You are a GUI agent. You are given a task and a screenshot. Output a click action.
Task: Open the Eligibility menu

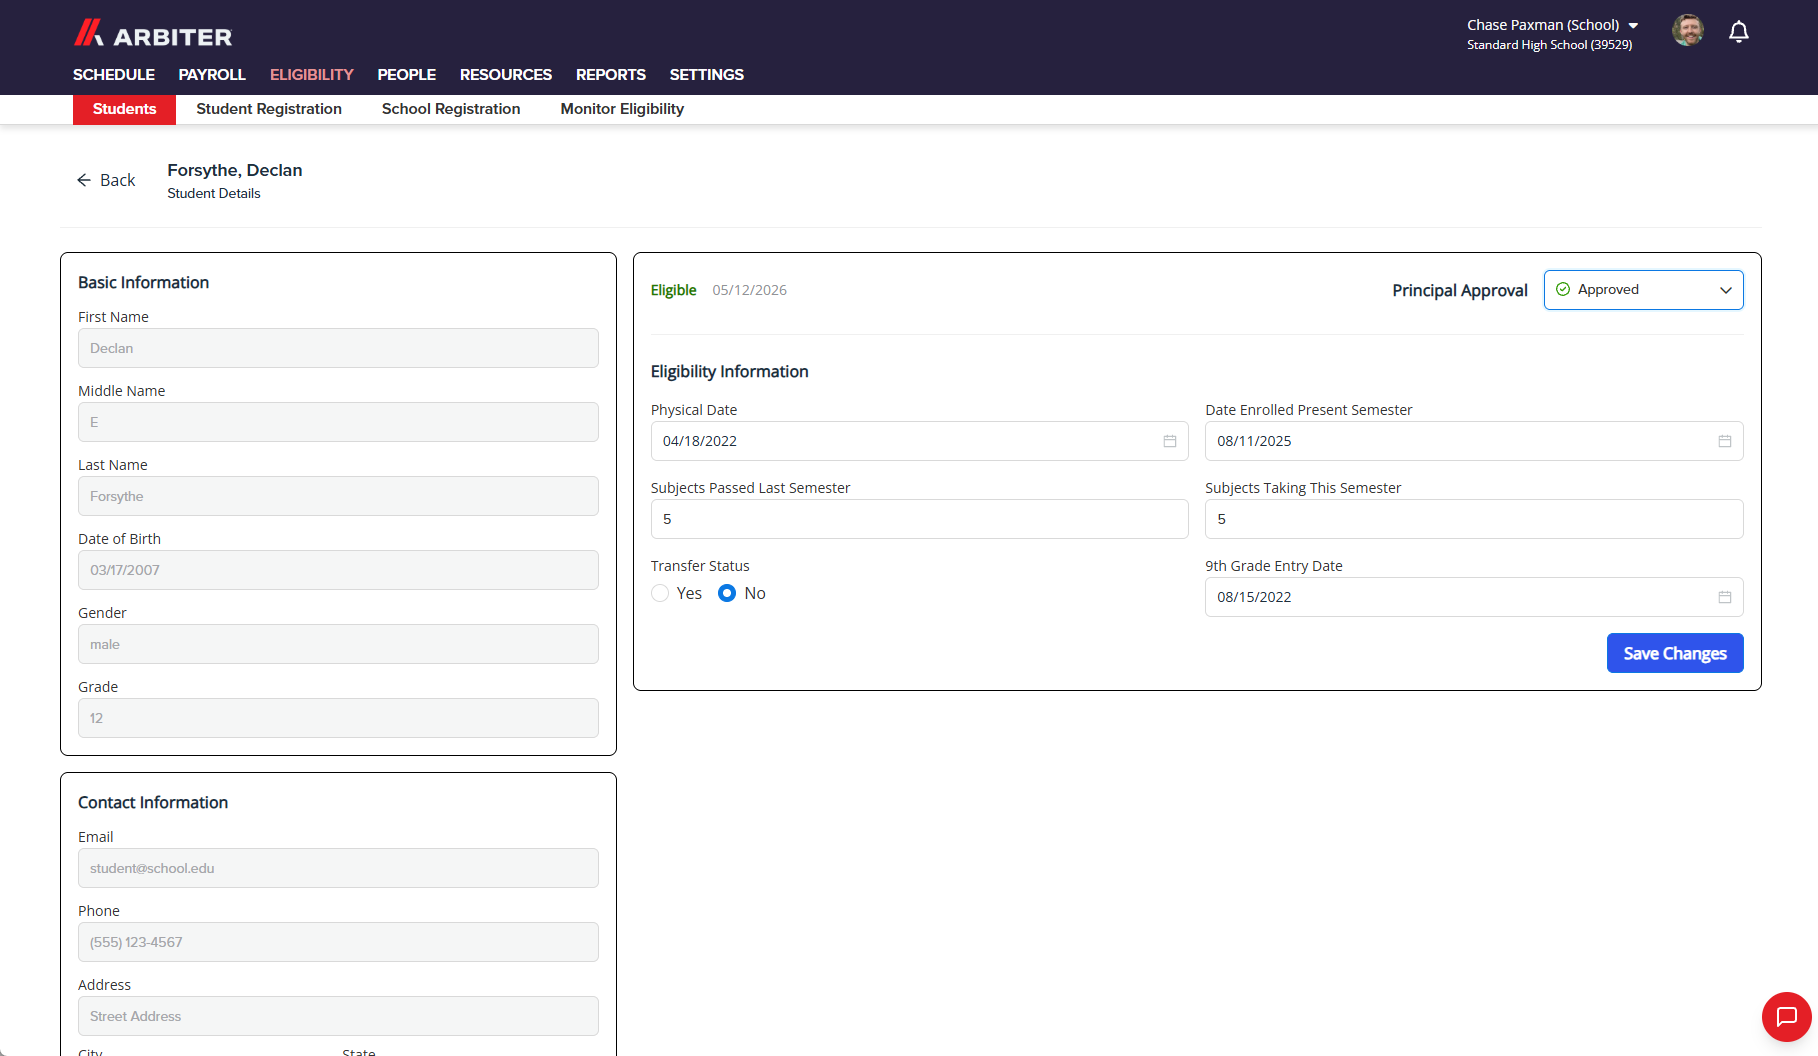(x=311, y=75)
